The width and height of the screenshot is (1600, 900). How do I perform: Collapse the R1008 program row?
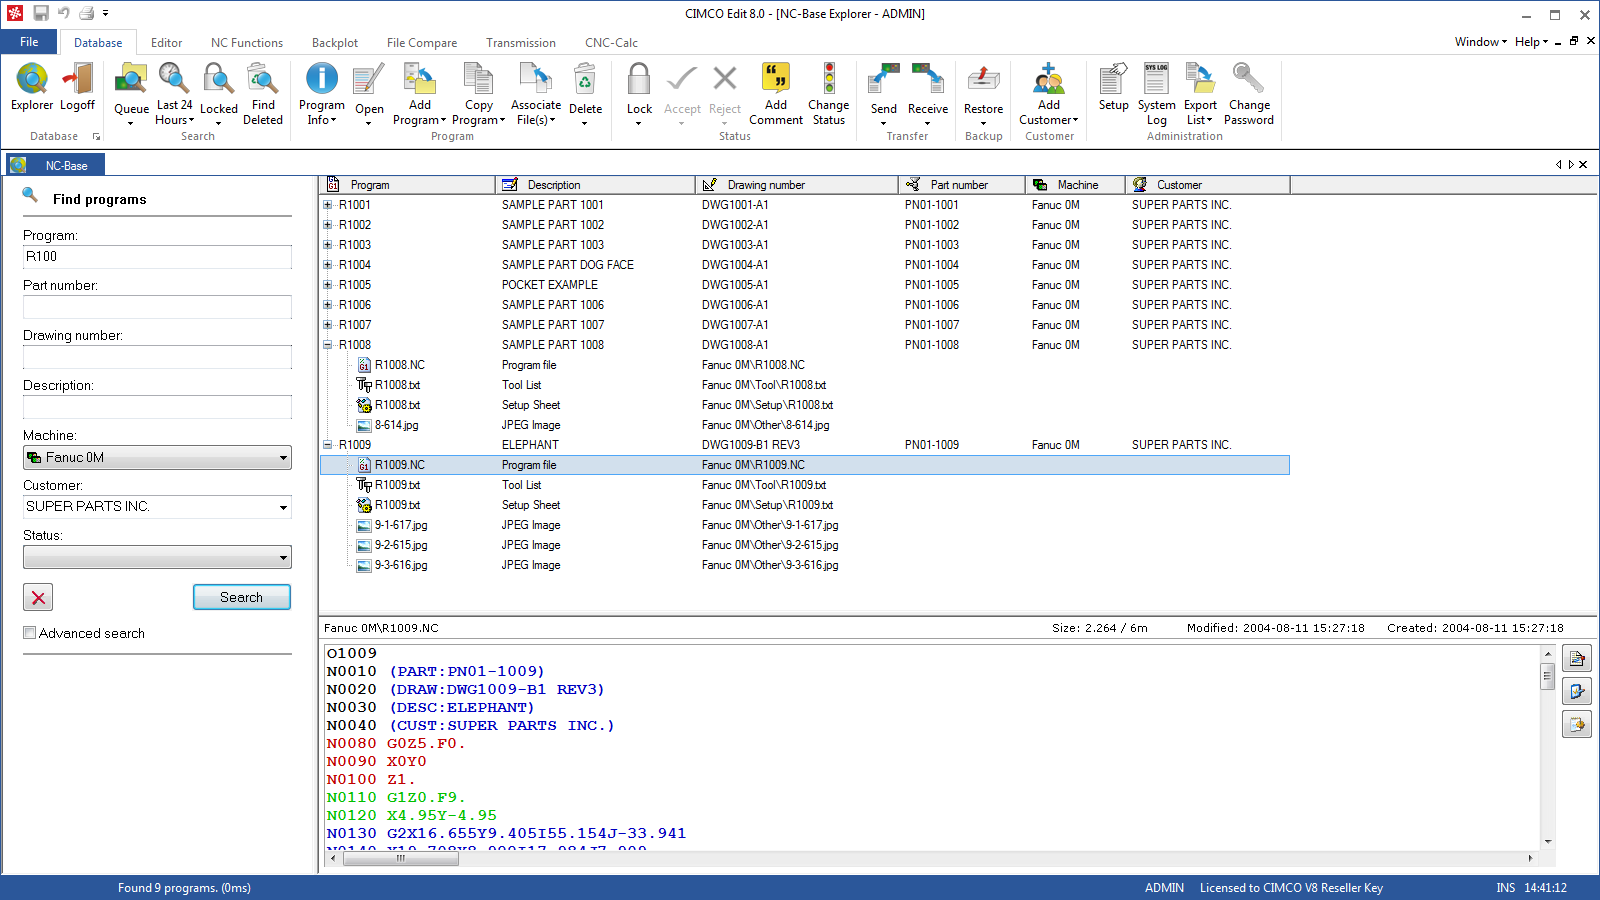[x=327, y=345]
